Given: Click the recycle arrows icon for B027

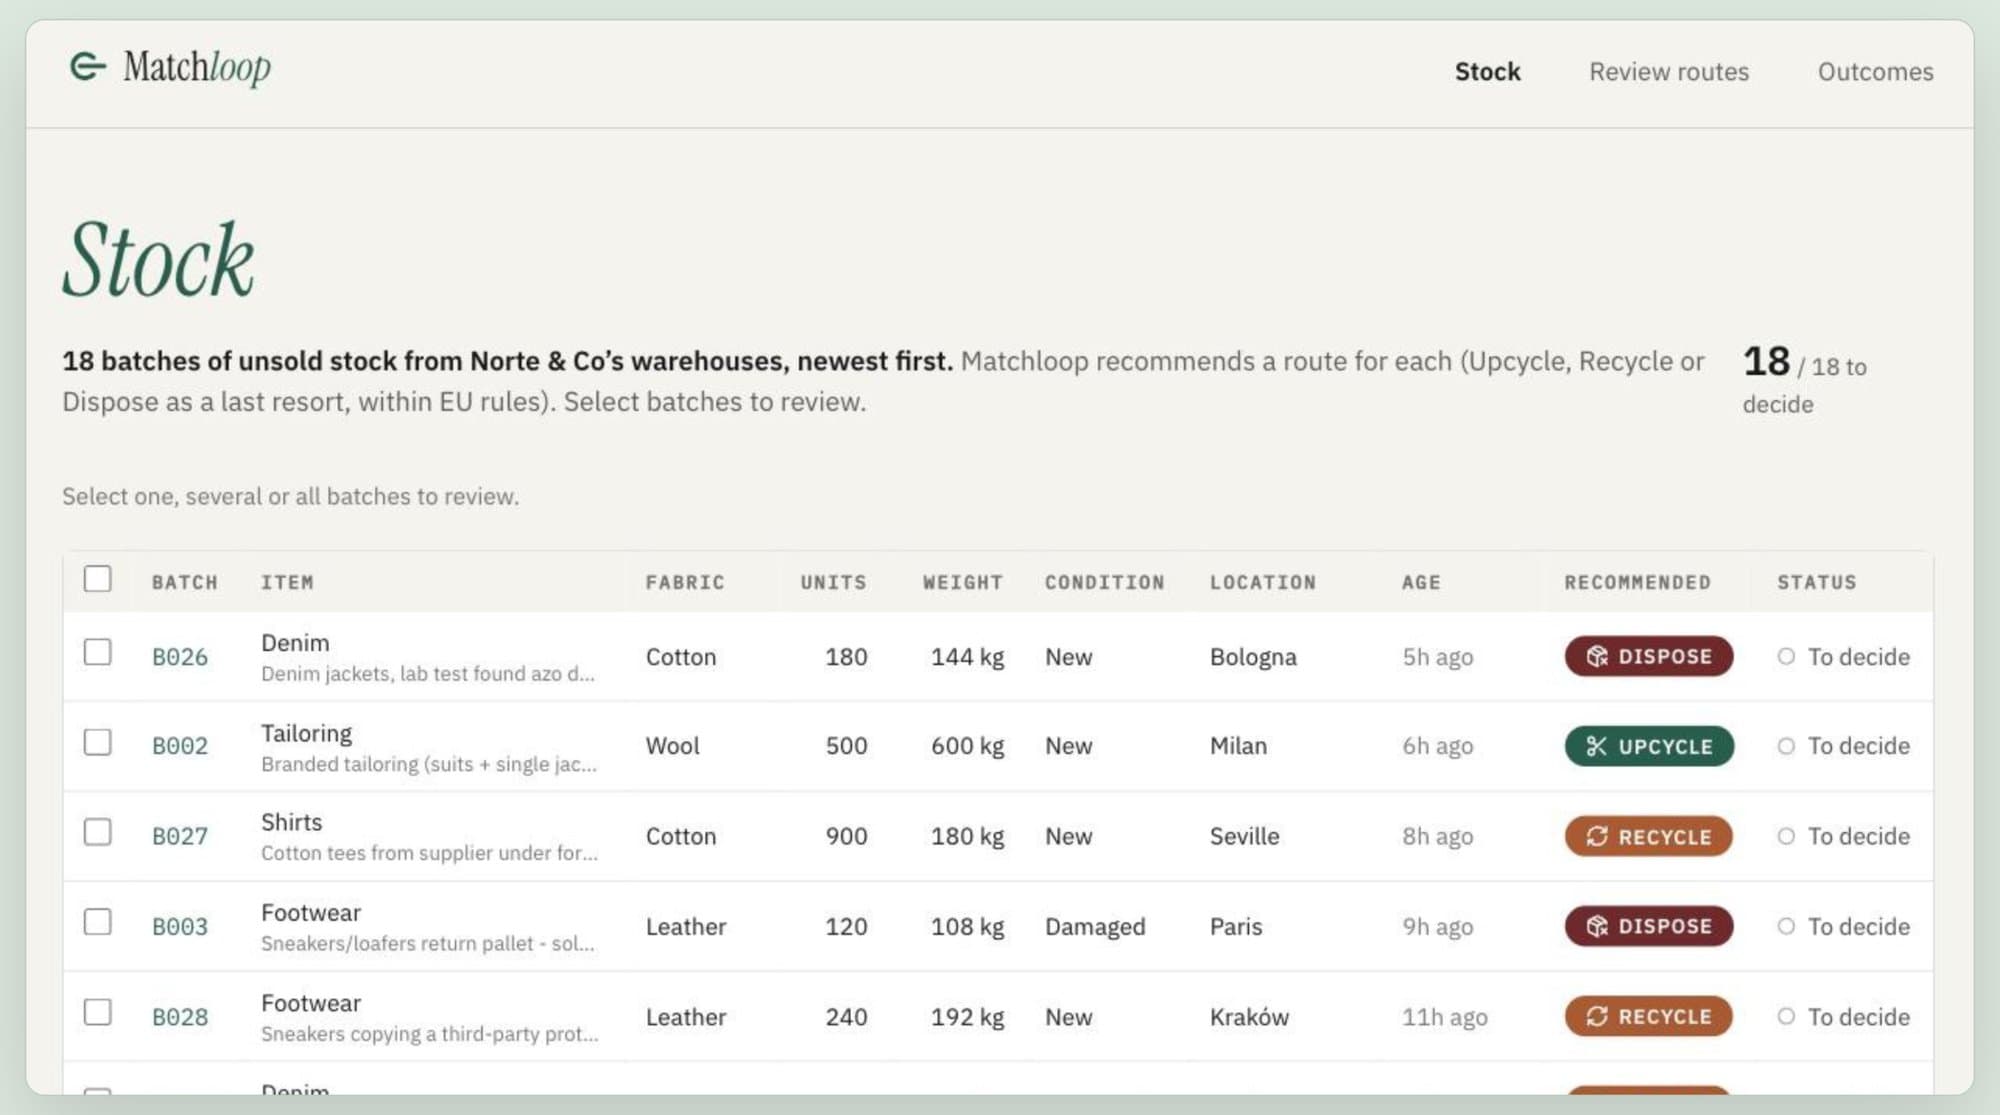Looking at the screenshot, I should [x=1597, y=836].
